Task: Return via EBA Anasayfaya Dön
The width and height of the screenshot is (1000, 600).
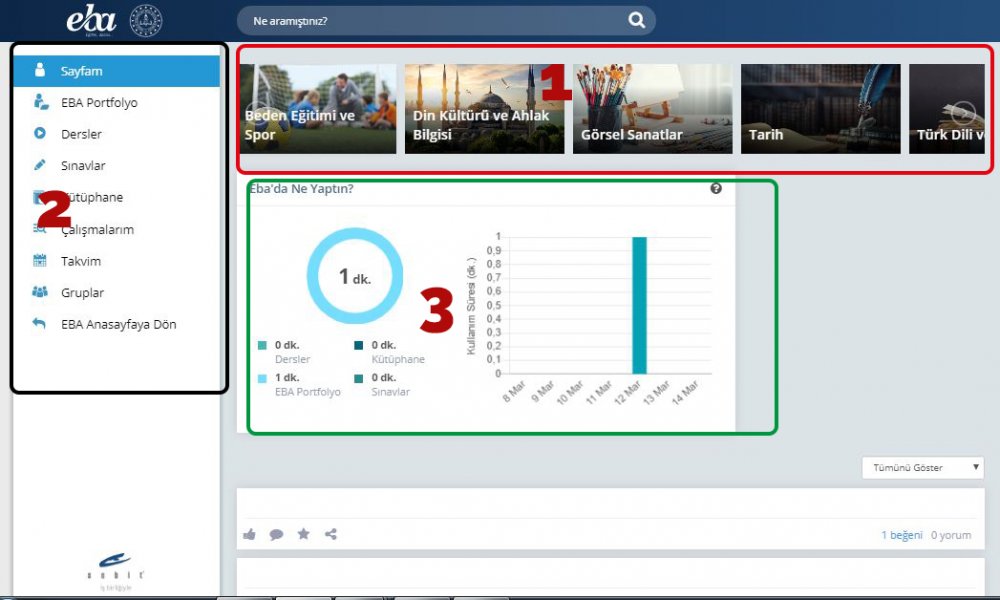Action: point(116,325)
